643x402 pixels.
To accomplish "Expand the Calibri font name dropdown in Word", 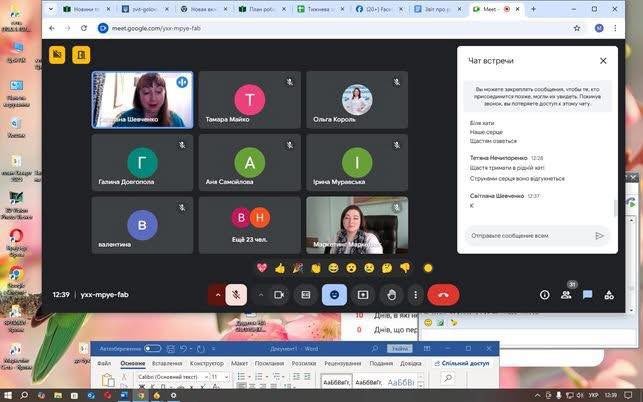I will [x=206, y=377].
